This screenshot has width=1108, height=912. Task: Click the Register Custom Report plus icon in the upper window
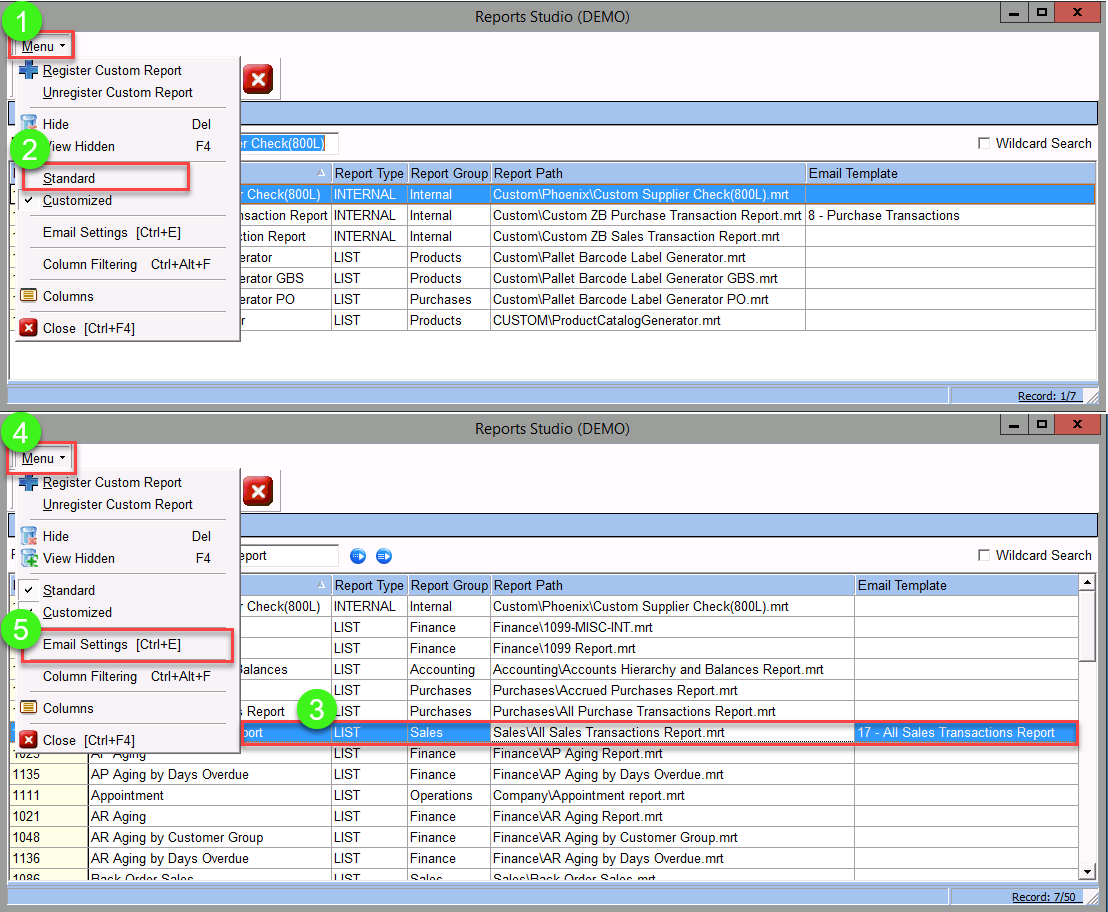pyautogui.click(x=28, y=70)
